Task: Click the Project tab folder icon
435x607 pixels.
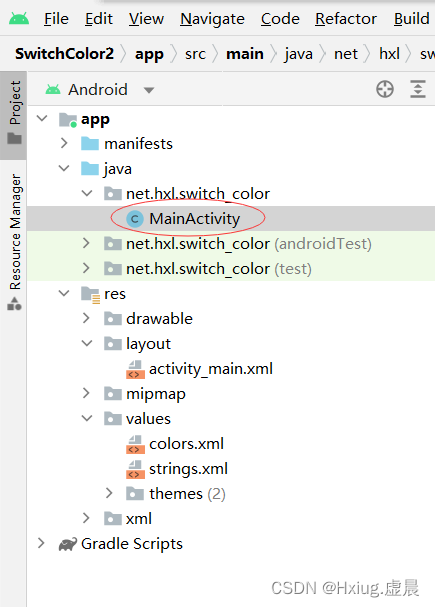Action: [x=14, y=138]
